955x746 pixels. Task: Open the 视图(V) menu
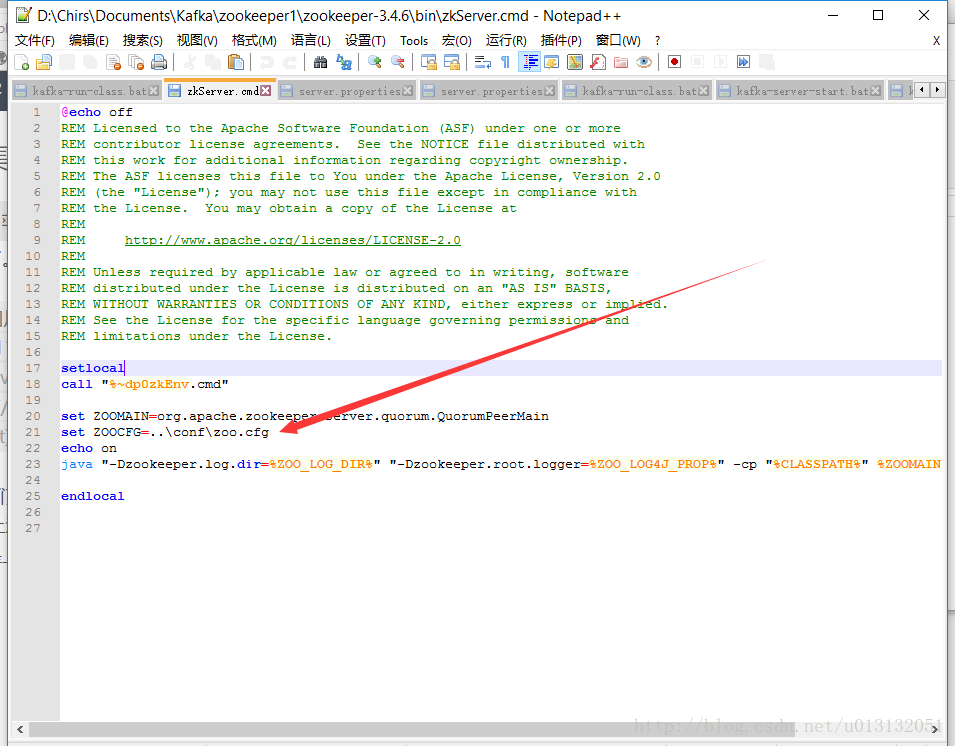coord(197,40)
